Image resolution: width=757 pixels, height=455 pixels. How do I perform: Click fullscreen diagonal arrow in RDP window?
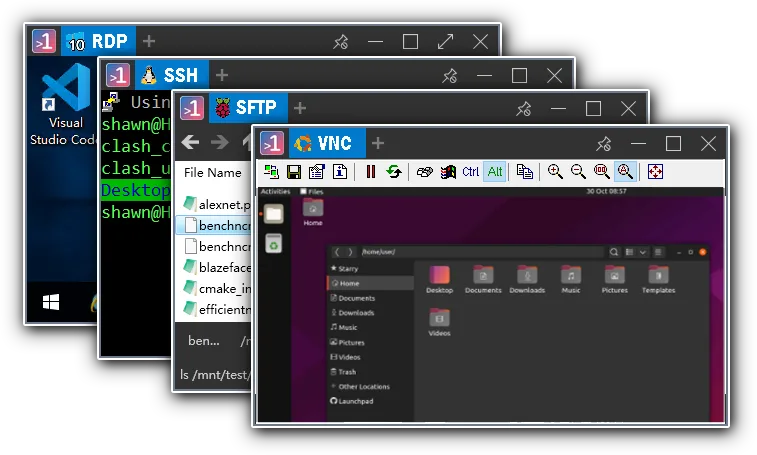[x=445, y=42]
